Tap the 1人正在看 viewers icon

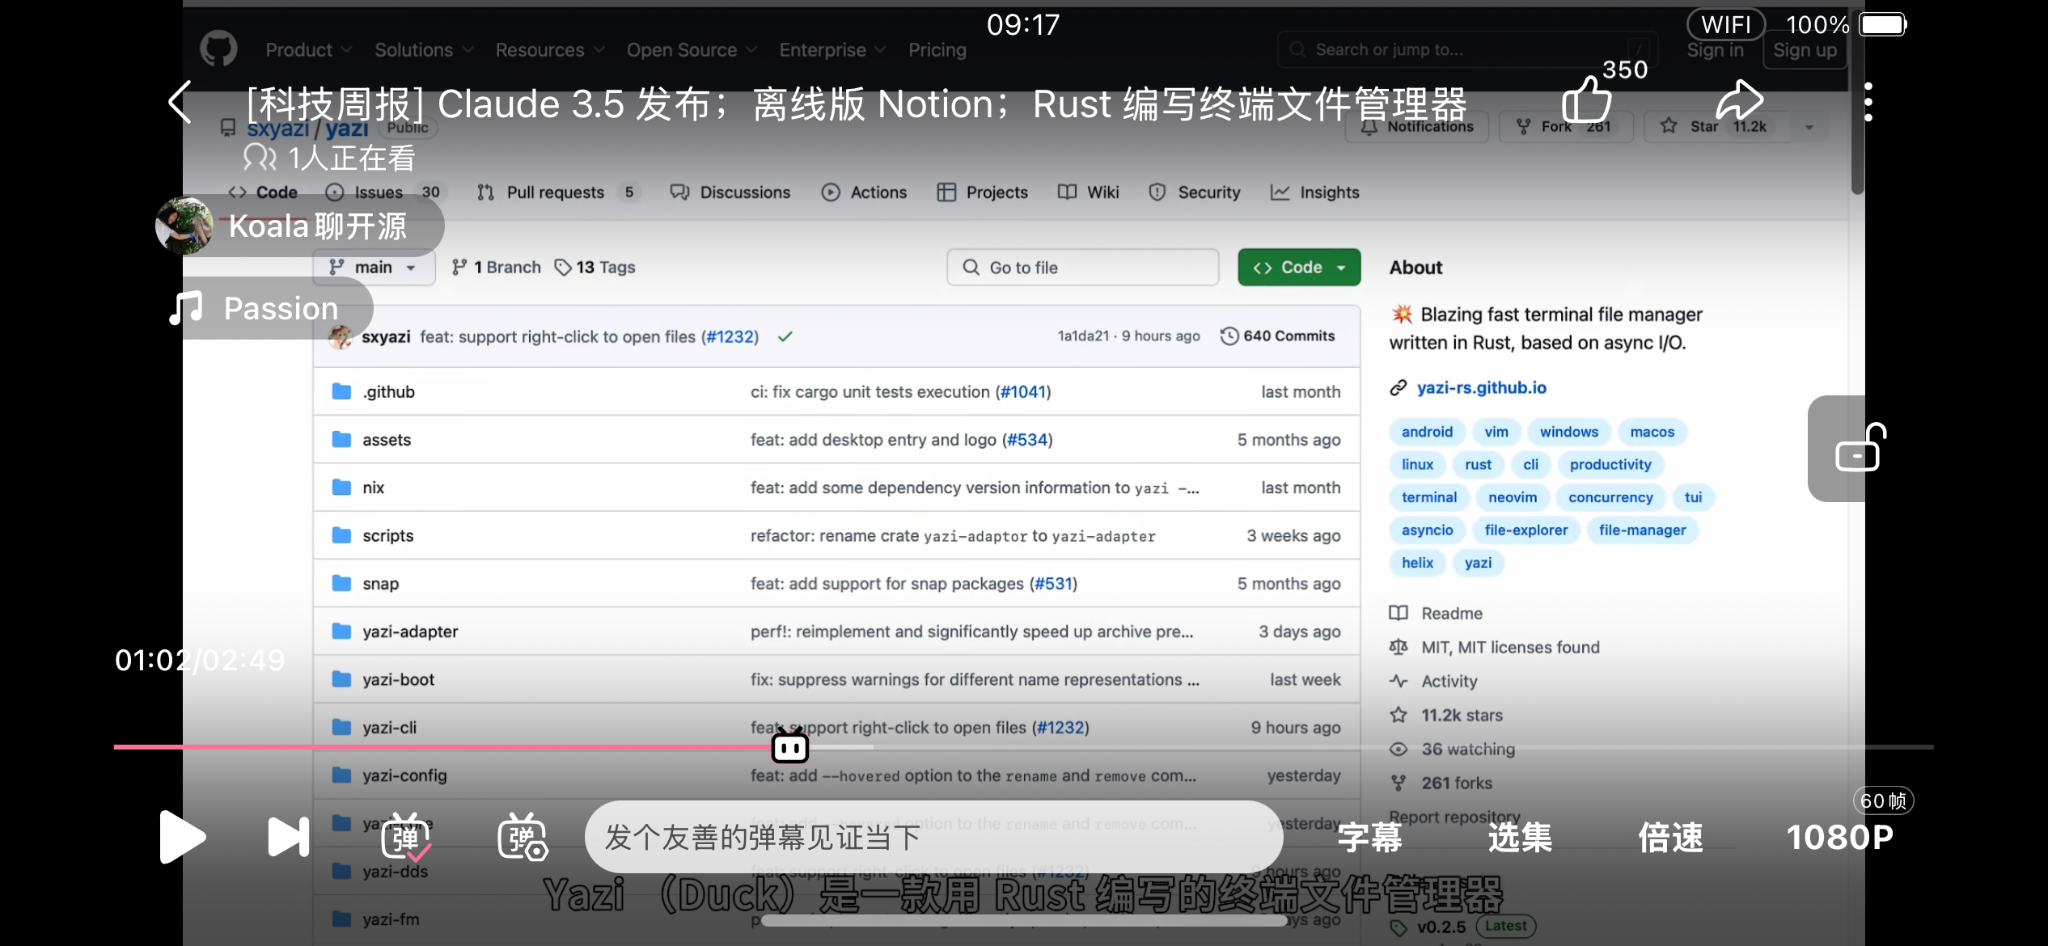point(260,158)
